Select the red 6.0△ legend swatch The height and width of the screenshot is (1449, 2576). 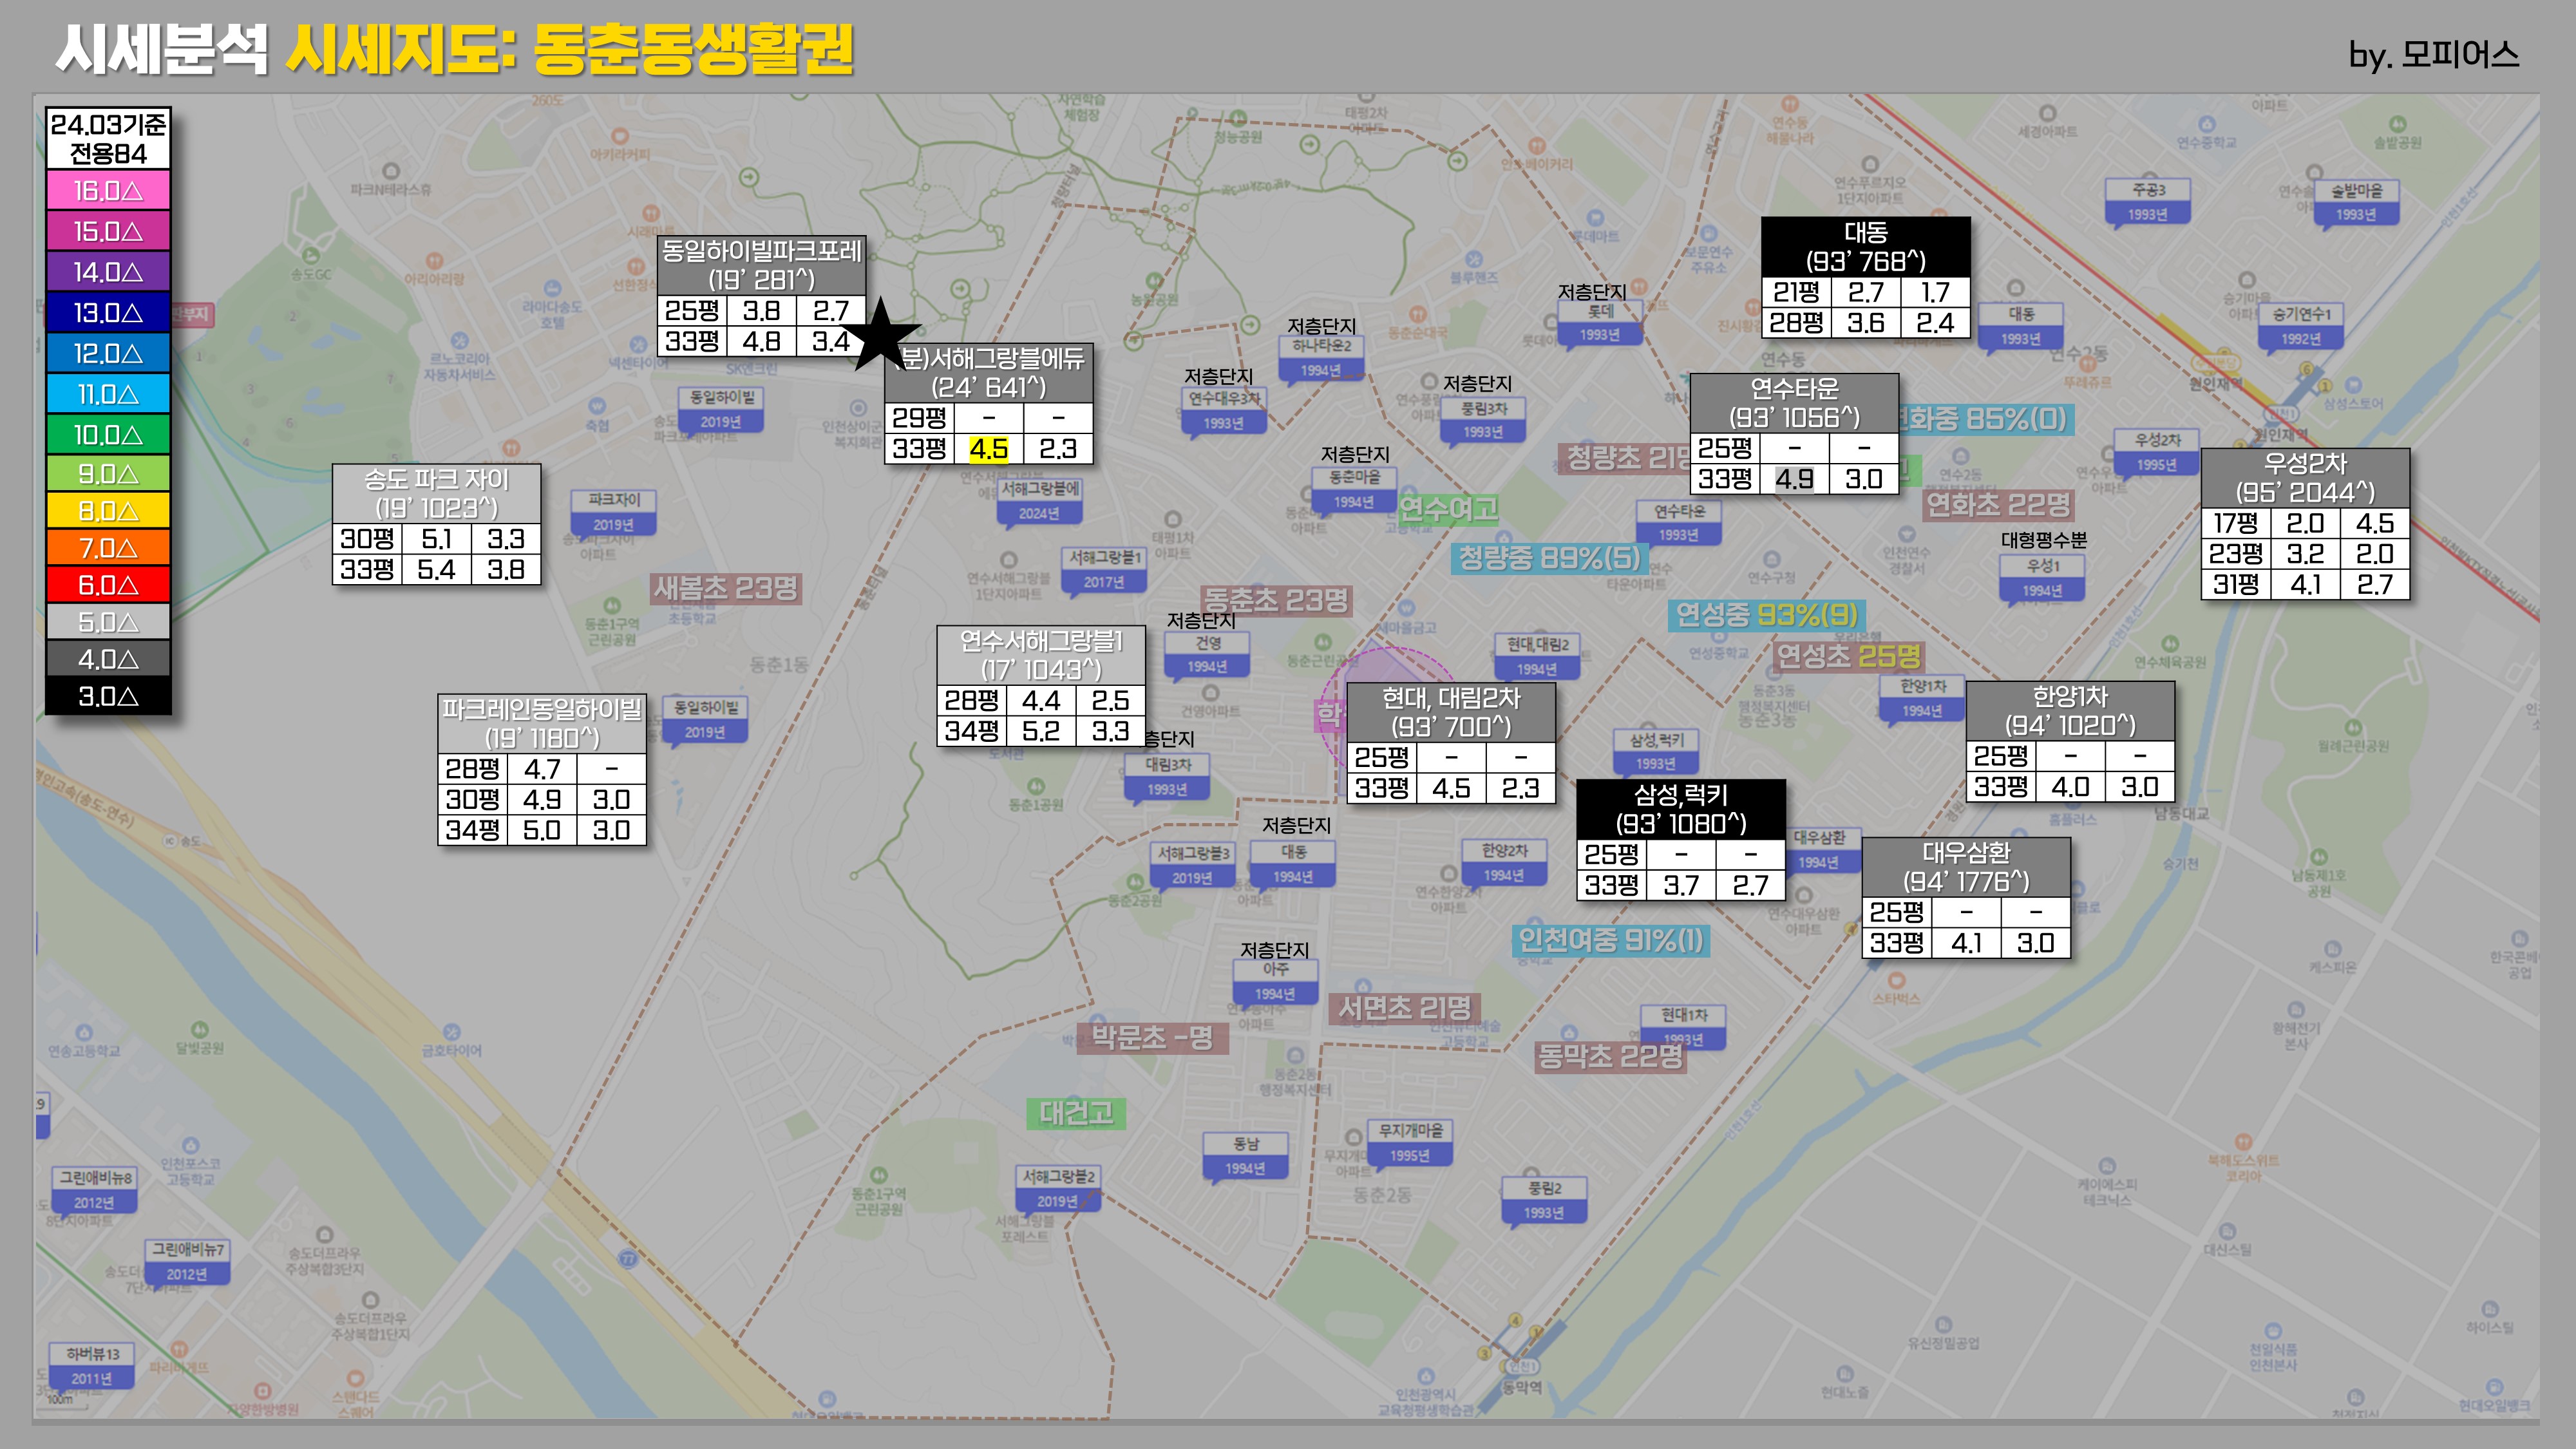pos(108,585)
